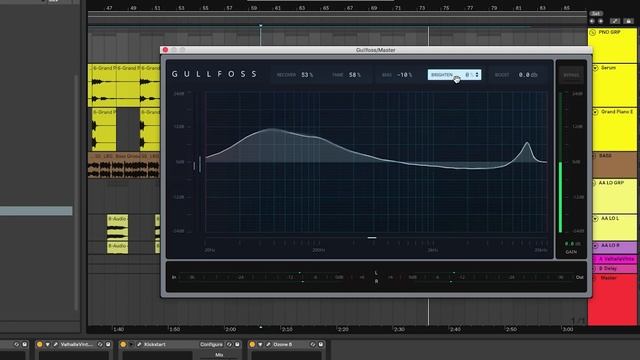This screenshot has width=640, height=360.
Task: Select the B Delay return track
Action: (615, 269)
